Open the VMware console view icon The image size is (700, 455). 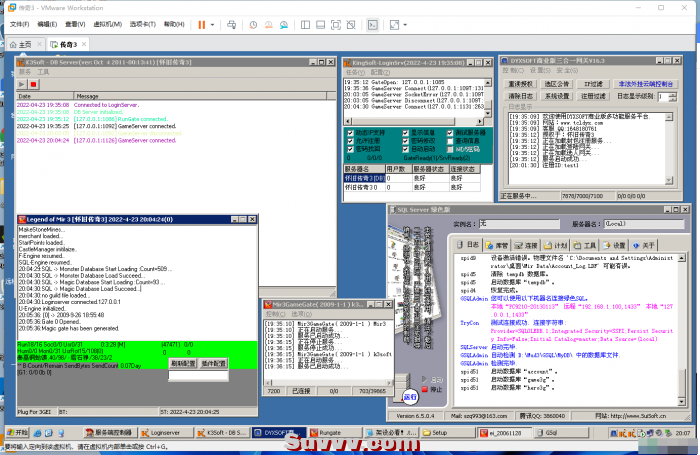pos(373,25)
